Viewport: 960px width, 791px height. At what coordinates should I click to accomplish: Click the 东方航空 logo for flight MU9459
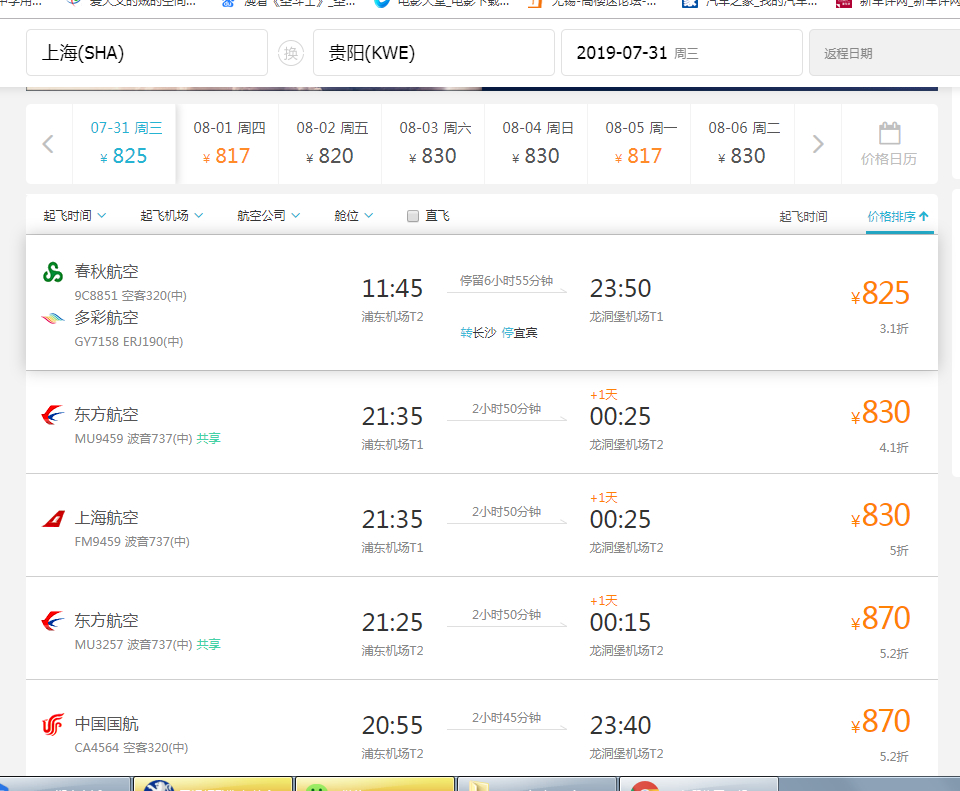(x=53, y=415)
